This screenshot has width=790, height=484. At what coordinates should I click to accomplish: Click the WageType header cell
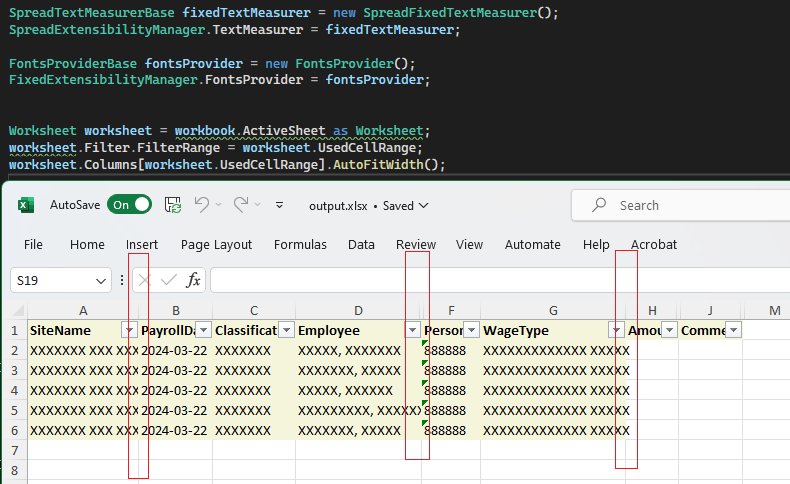click(553, 330)
